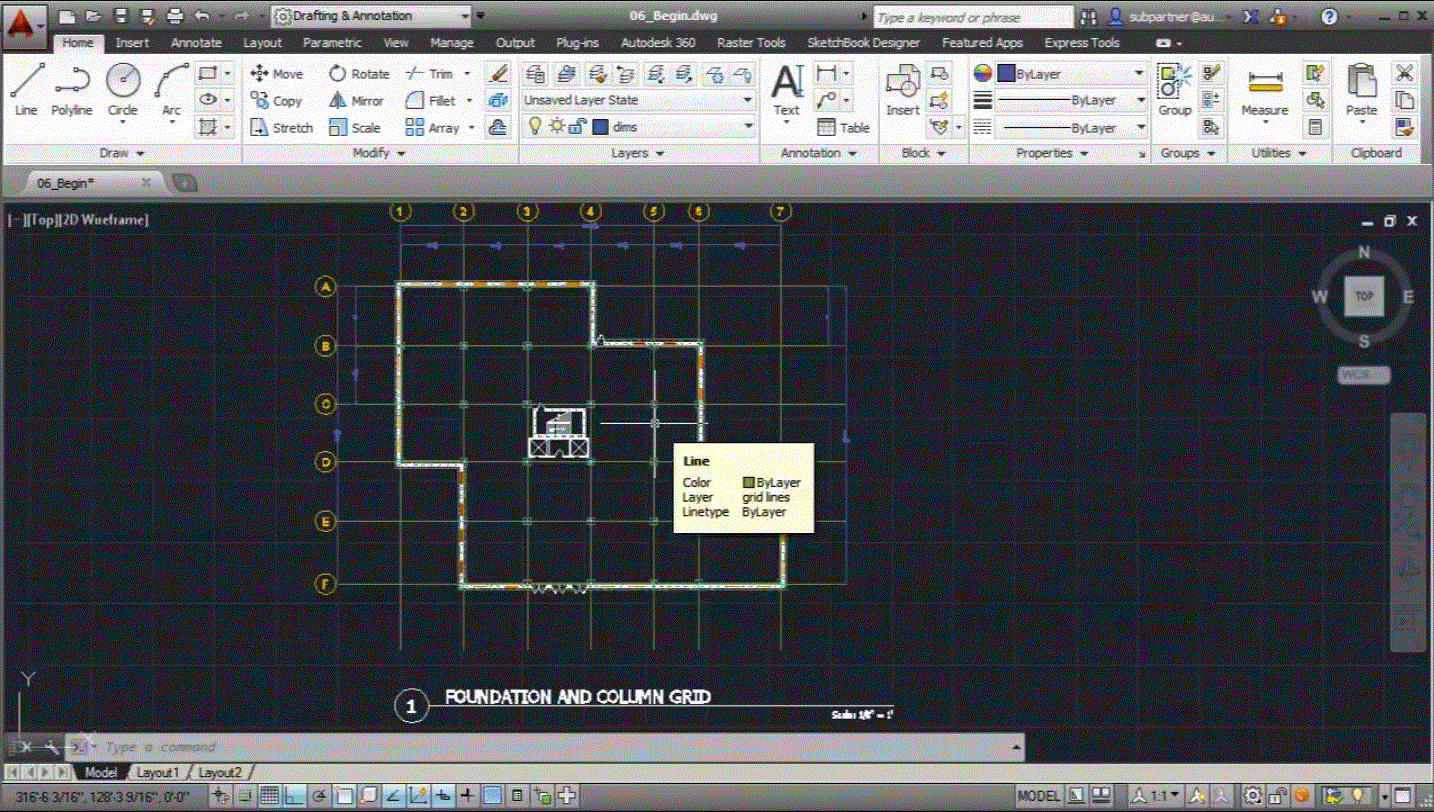Switch to the Layout1 tab
Image resolution: width=1434 pixels, height=812 pixels.
158,773
